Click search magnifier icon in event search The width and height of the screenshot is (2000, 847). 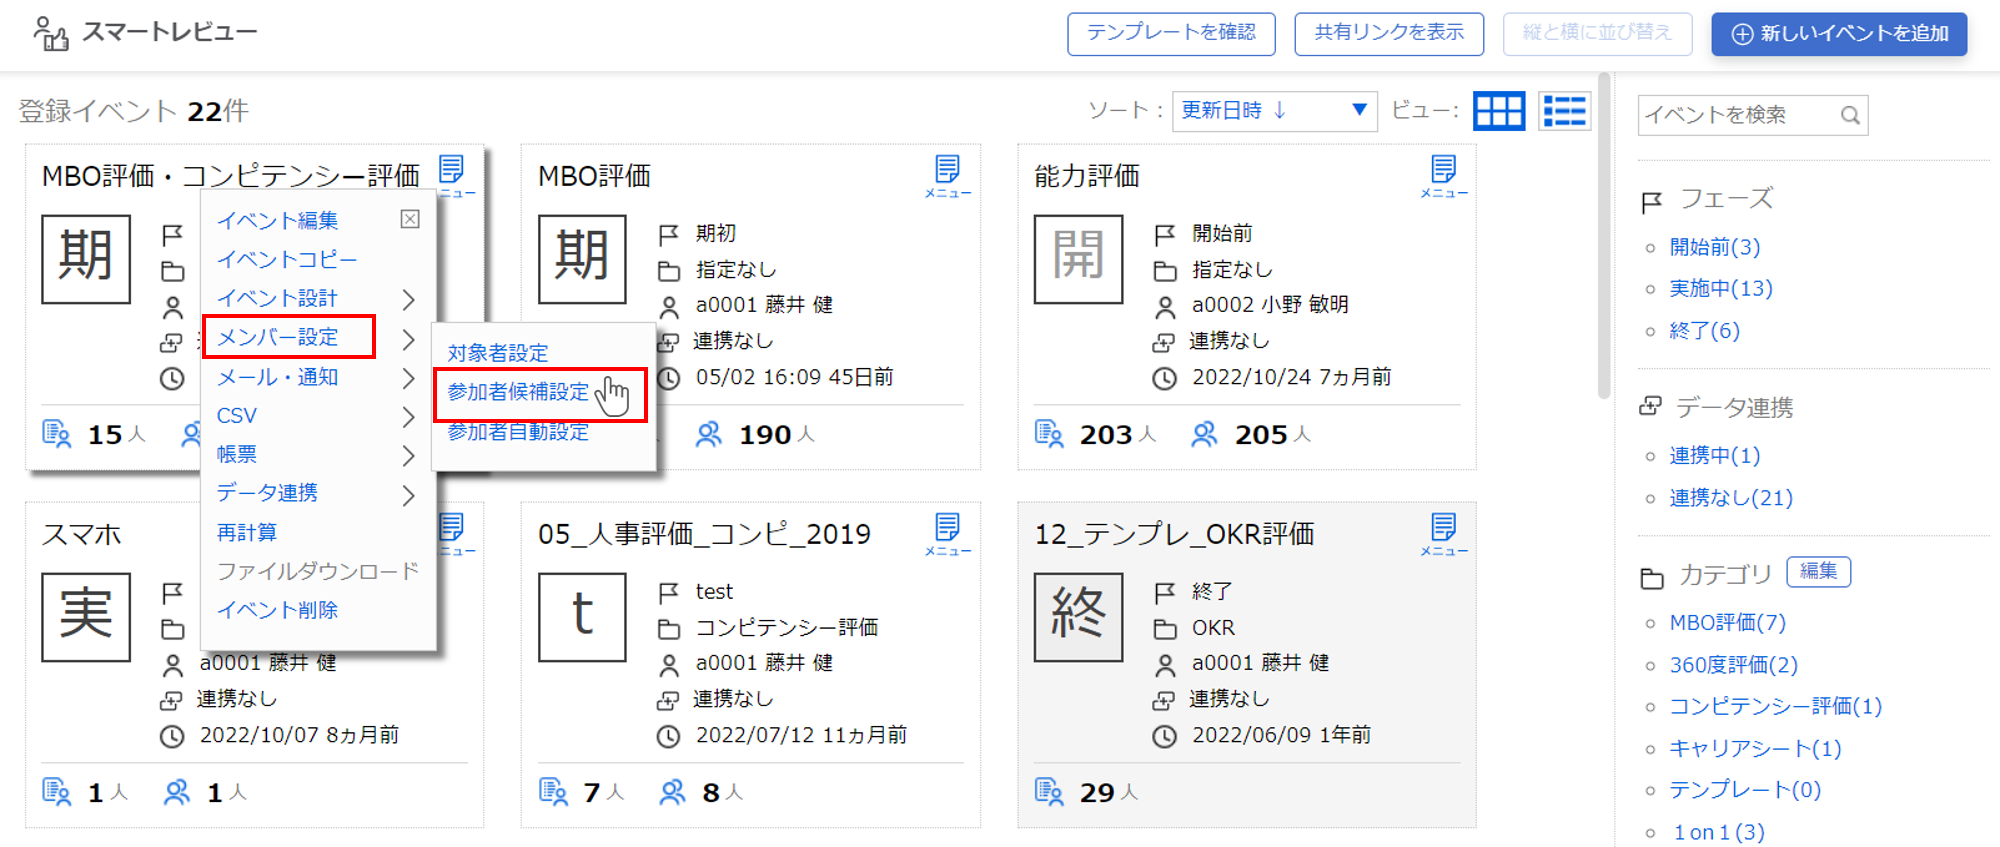[1850, 115]
